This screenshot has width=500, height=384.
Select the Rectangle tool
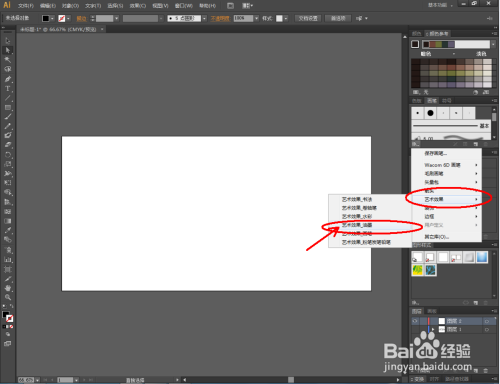(x=8, y=108)
